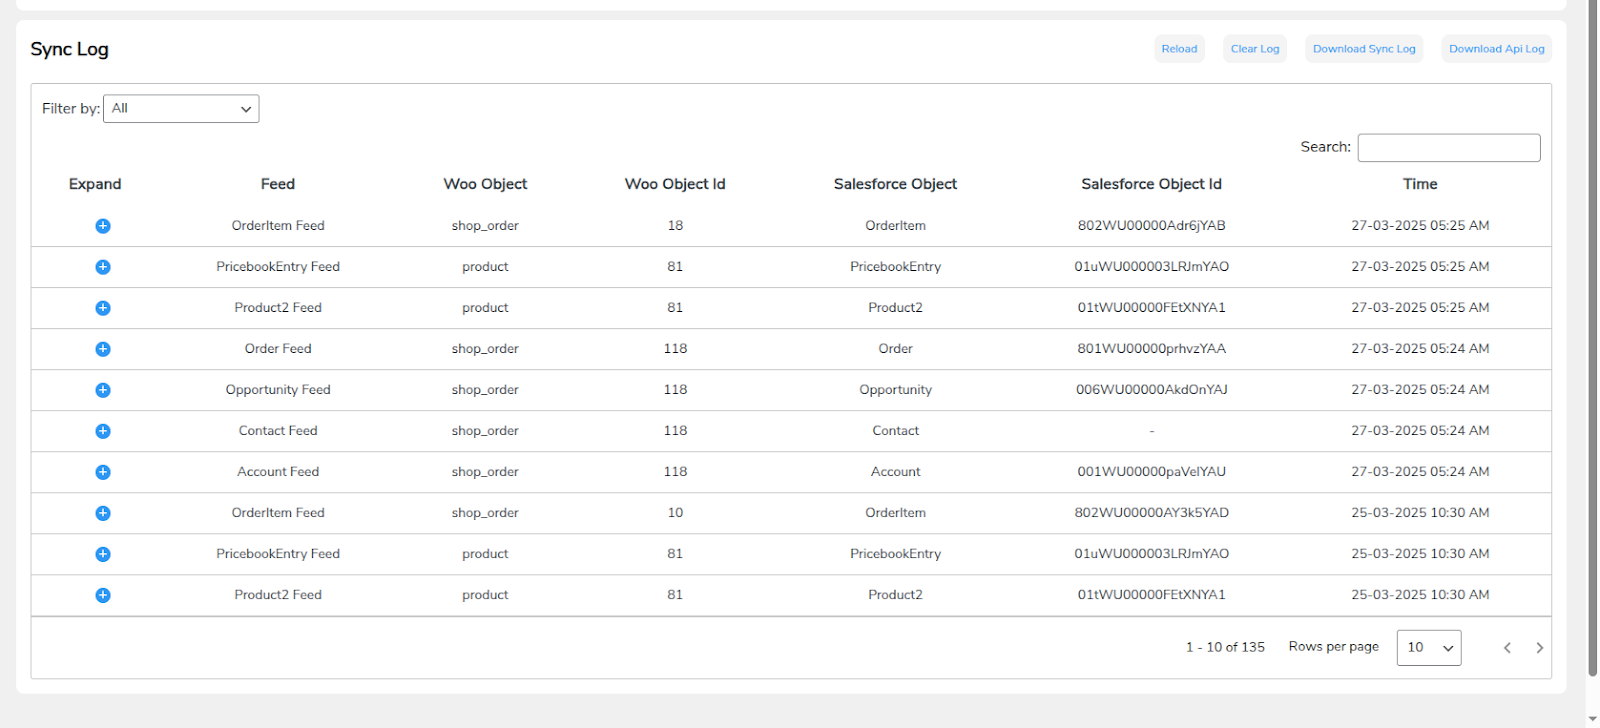
Task: Click the Reload button
Action: pos(1179,49)
